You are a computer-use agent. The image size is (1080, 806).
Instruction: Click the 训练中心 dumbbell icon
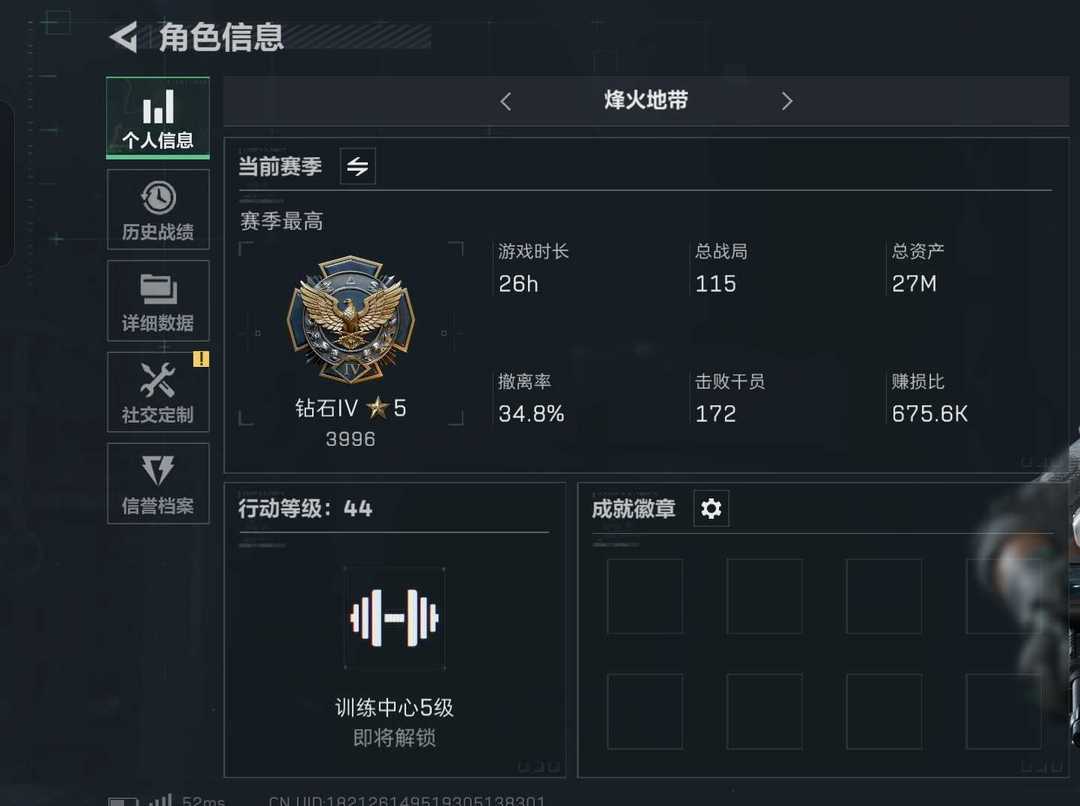[394, 618]
